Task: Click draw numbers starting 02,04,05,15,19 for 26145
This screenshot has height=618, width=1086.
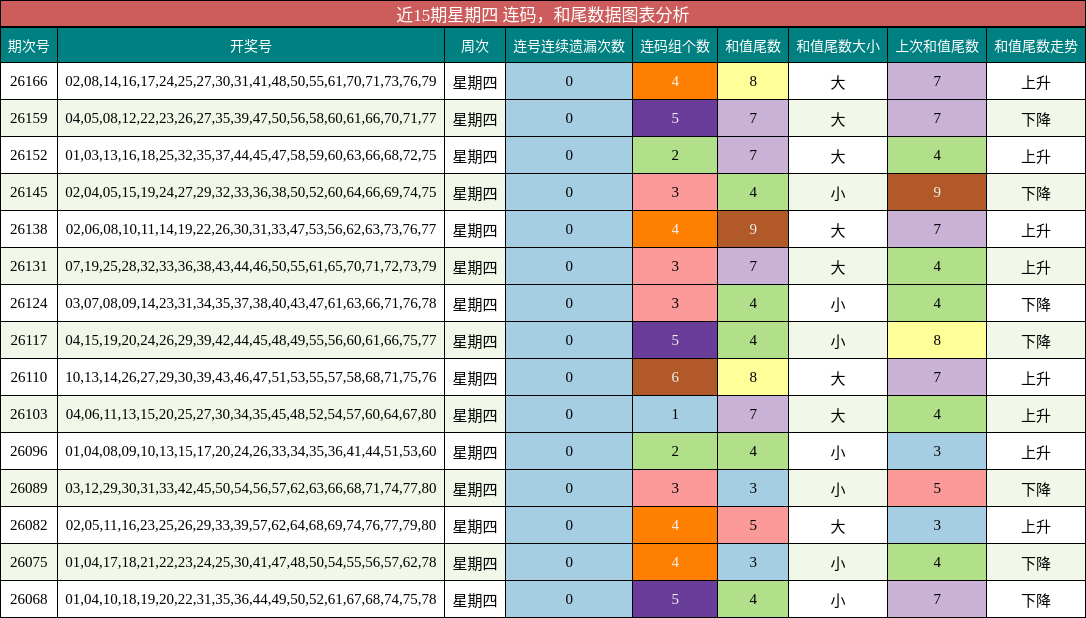Action: [x=251, y=193]
